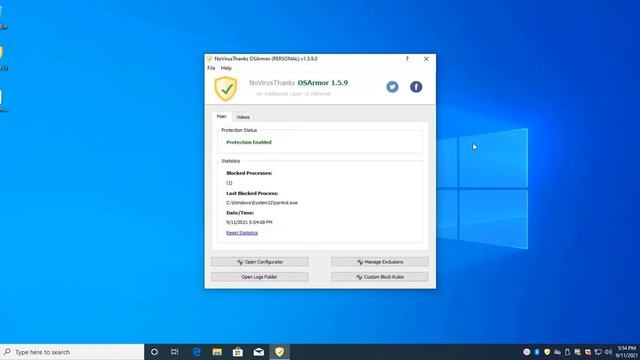Image resolution: width=640 pixels, height=360 pixels.
Task: Open Microsoft Store from the taskbar
Action: coord(238,352)
